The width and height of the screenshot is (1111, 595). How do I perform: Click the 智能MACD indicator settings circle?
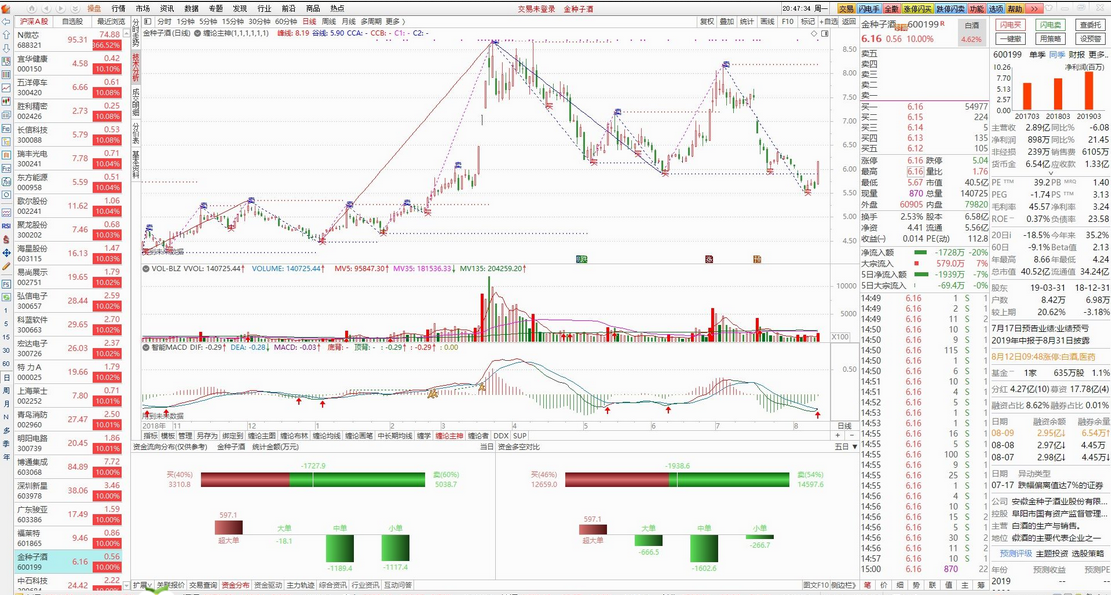tap(146, 348)
